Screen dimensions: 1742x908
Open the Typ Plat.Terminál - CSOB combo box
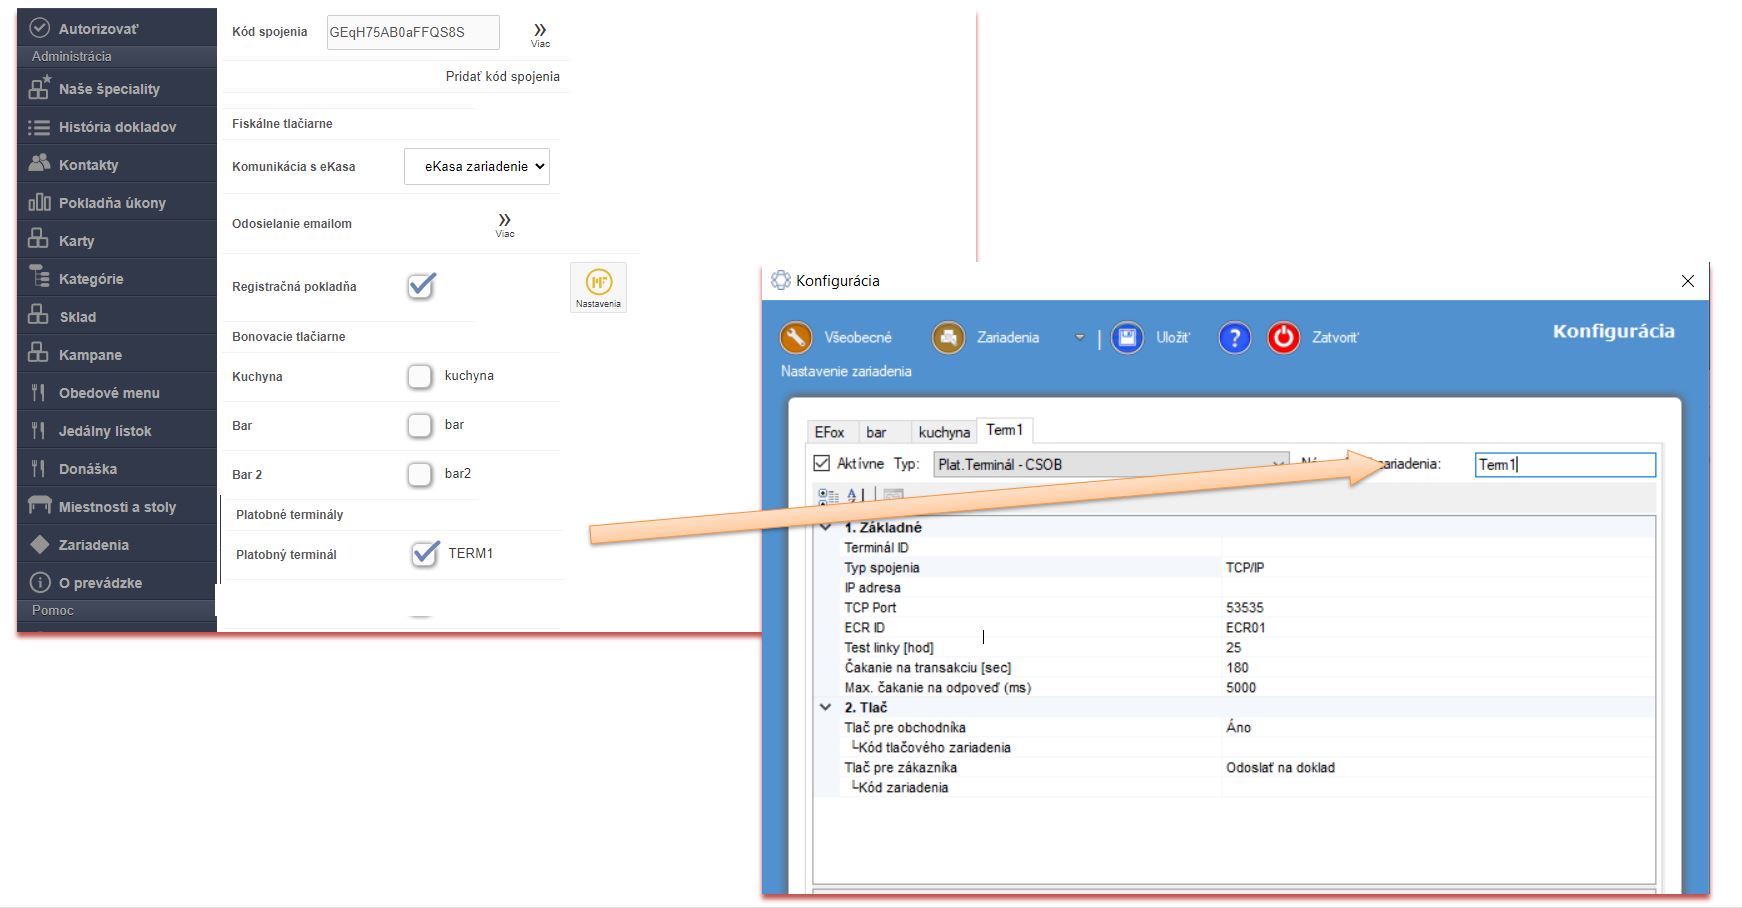1110,465
